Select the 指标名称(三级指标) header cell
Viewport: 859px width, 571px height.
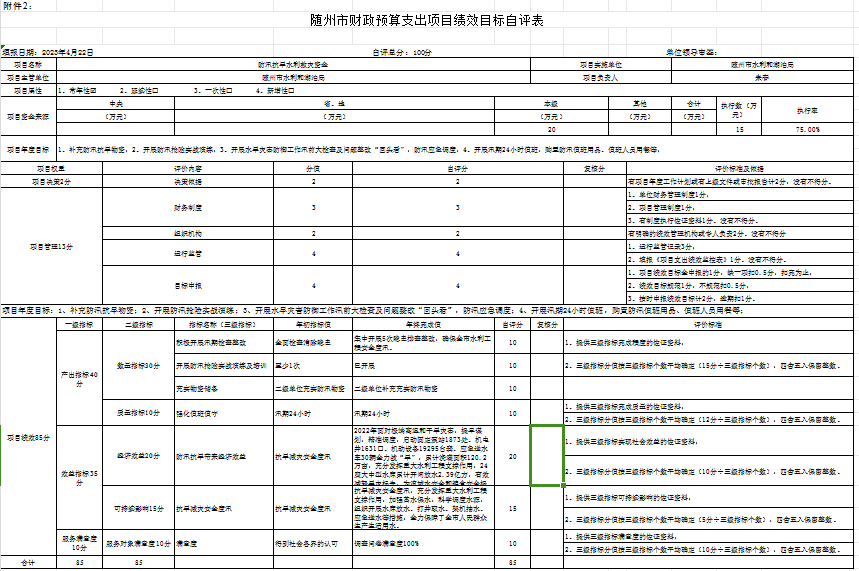tap(224, 324)
